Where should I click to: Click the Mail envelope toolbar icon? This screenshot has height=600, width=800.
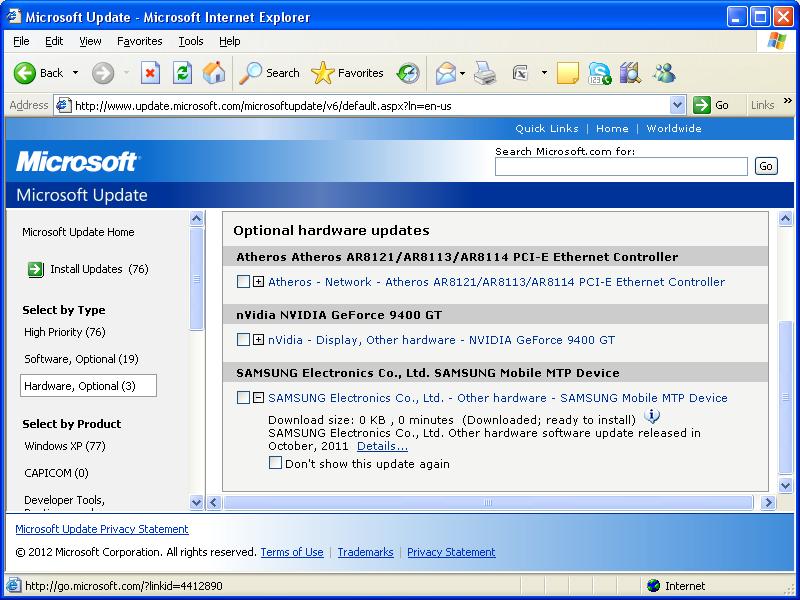tap(445, 73)
